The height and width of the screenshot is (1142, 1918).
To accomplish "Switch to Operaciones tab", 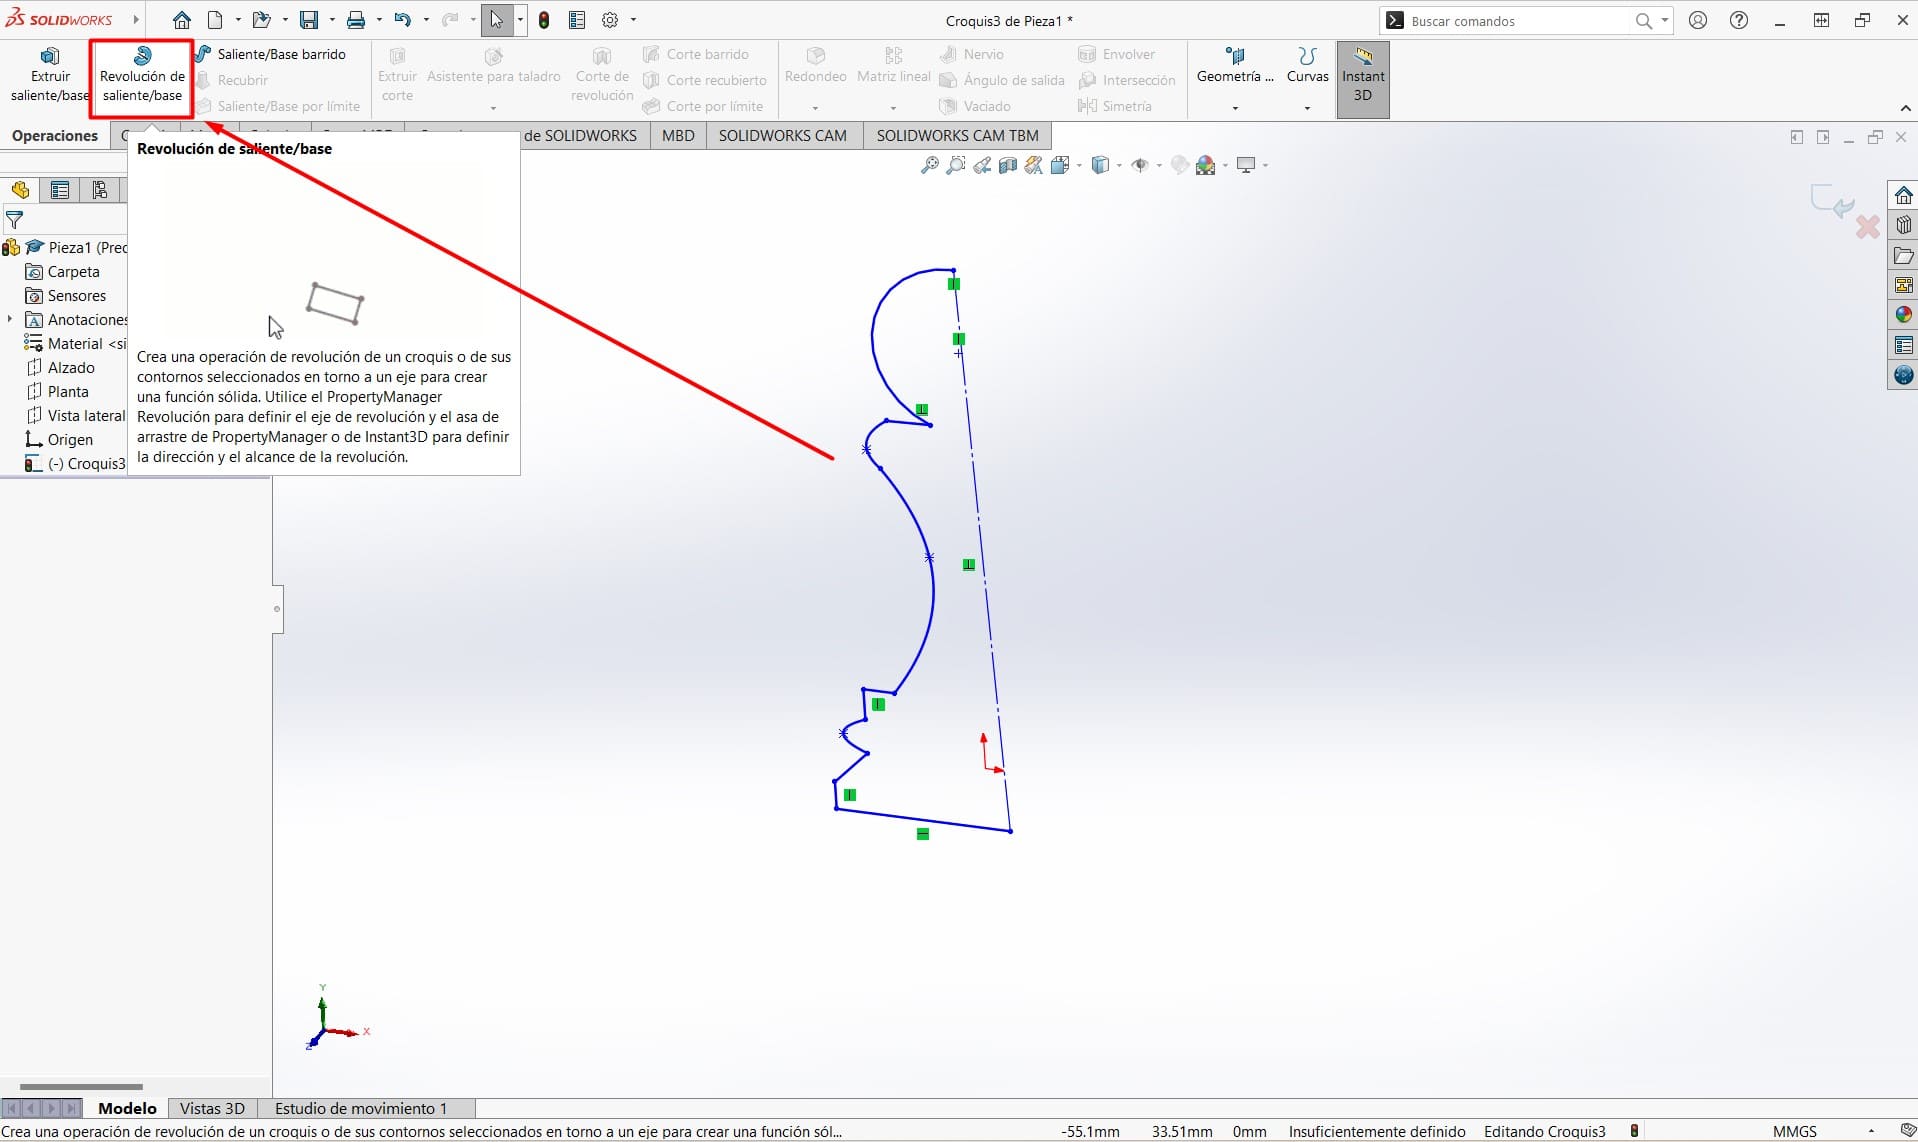I will click(x=55, y=136).
